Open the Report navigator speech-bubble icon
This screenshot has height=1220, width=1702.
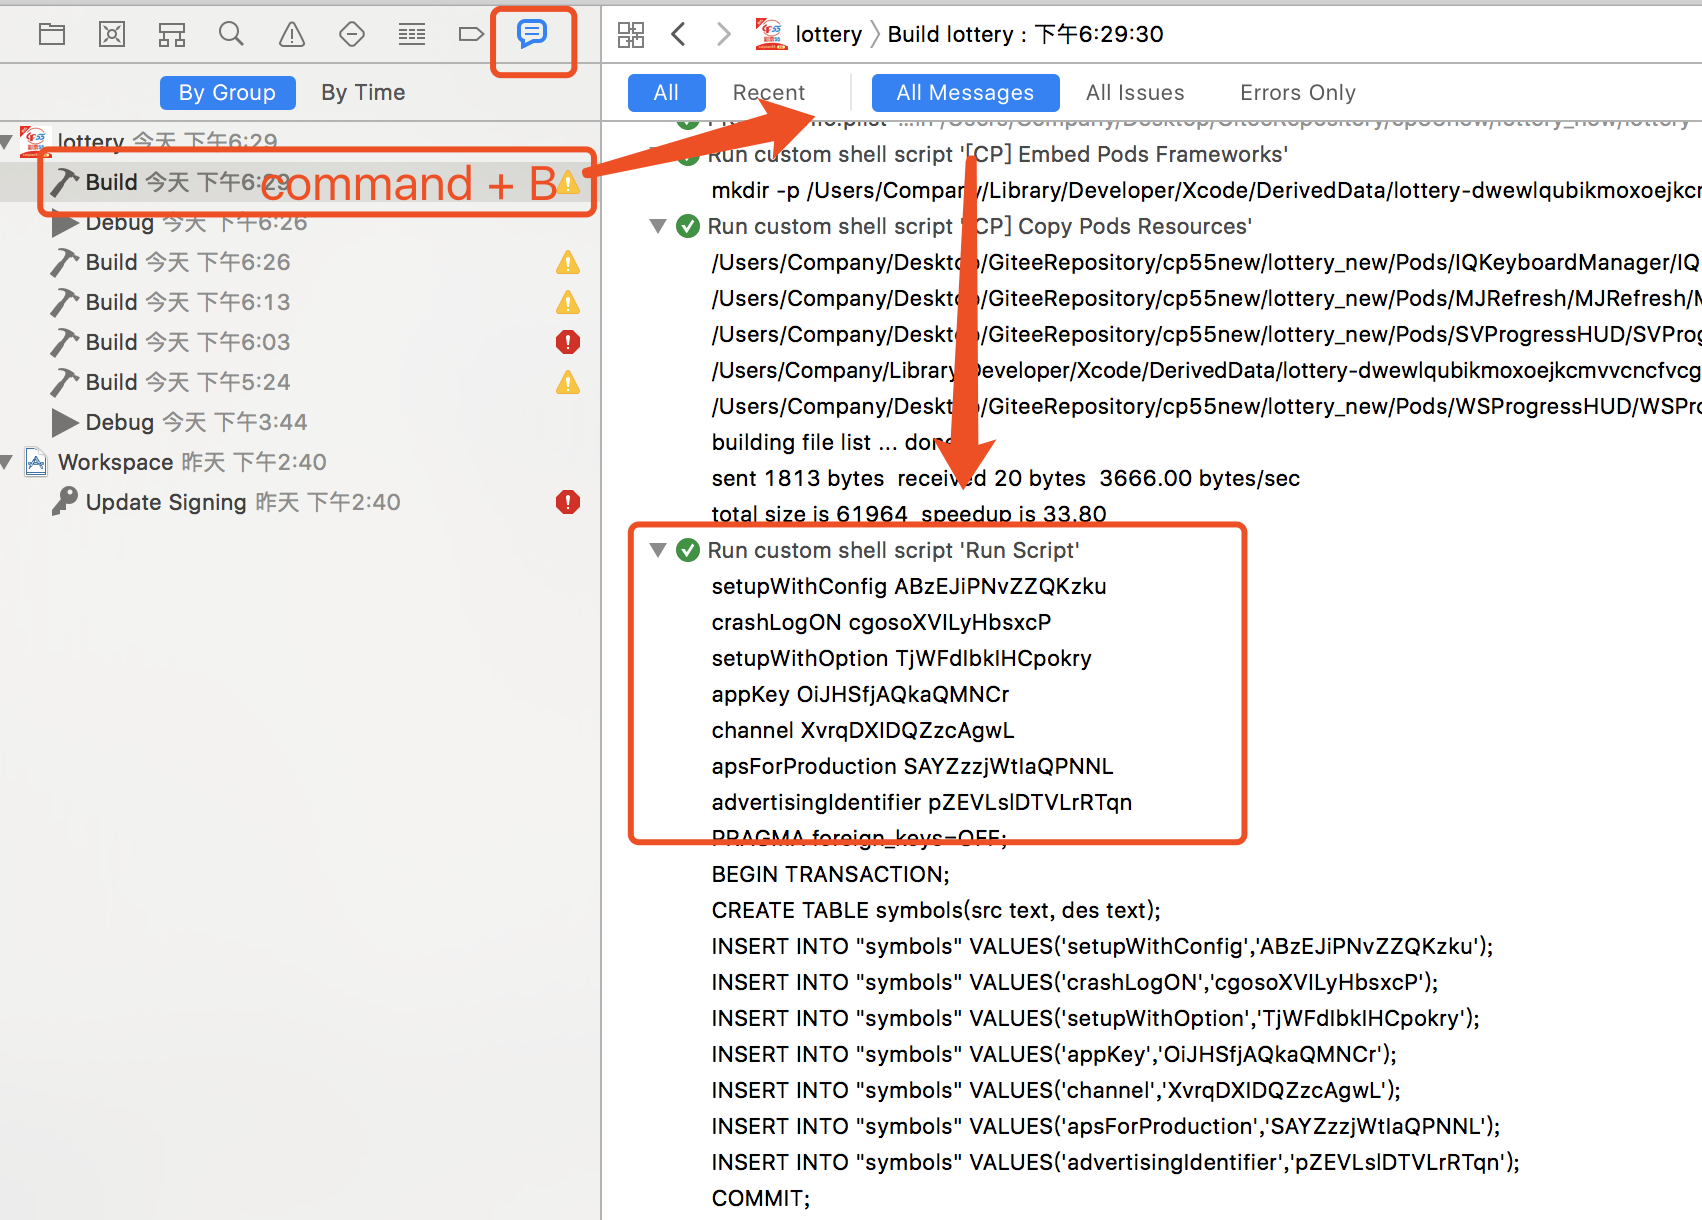532,35
